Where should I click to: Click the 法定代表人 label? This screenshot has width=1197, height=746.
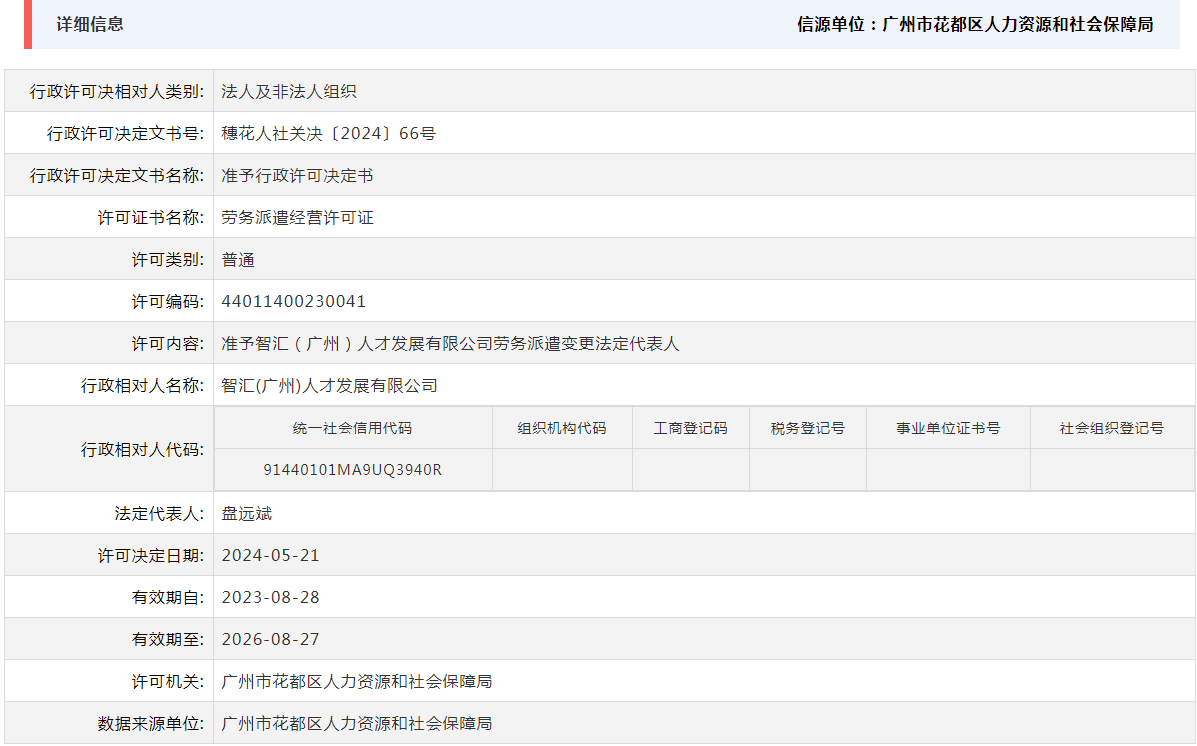[x=159, y=514]
